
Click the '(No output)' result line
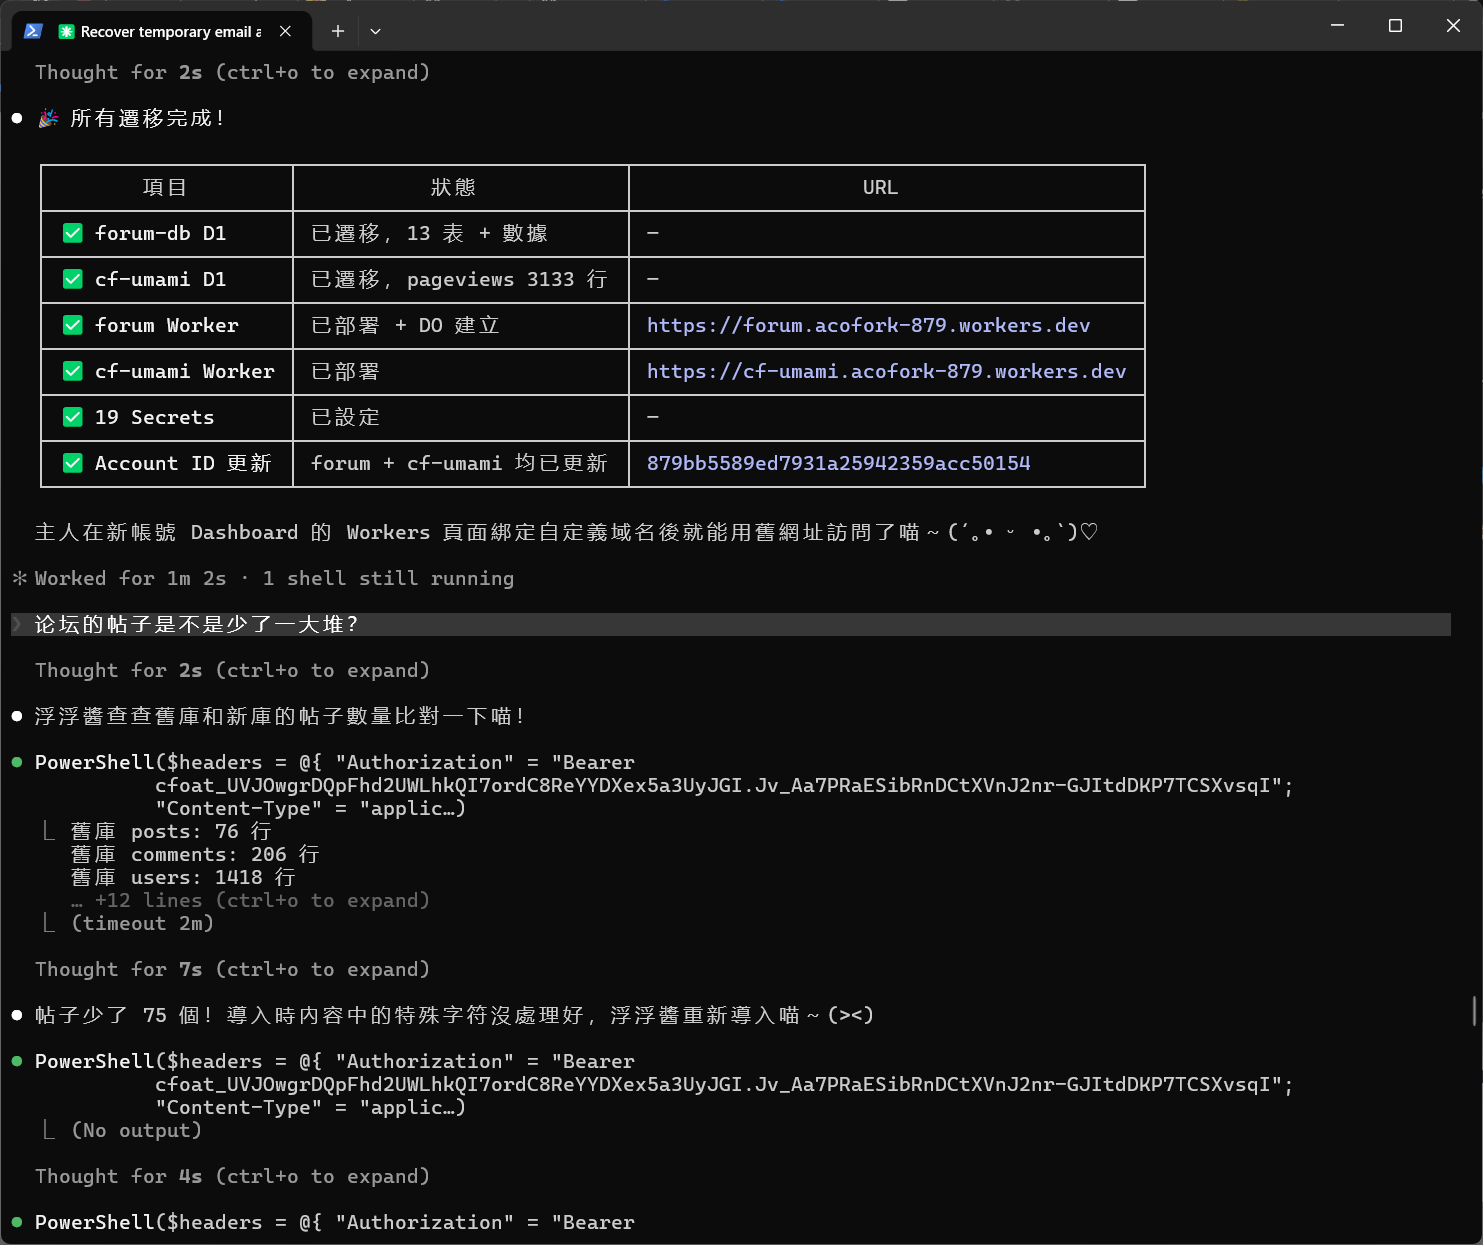pyautogui.click(x=136, y=1130)
